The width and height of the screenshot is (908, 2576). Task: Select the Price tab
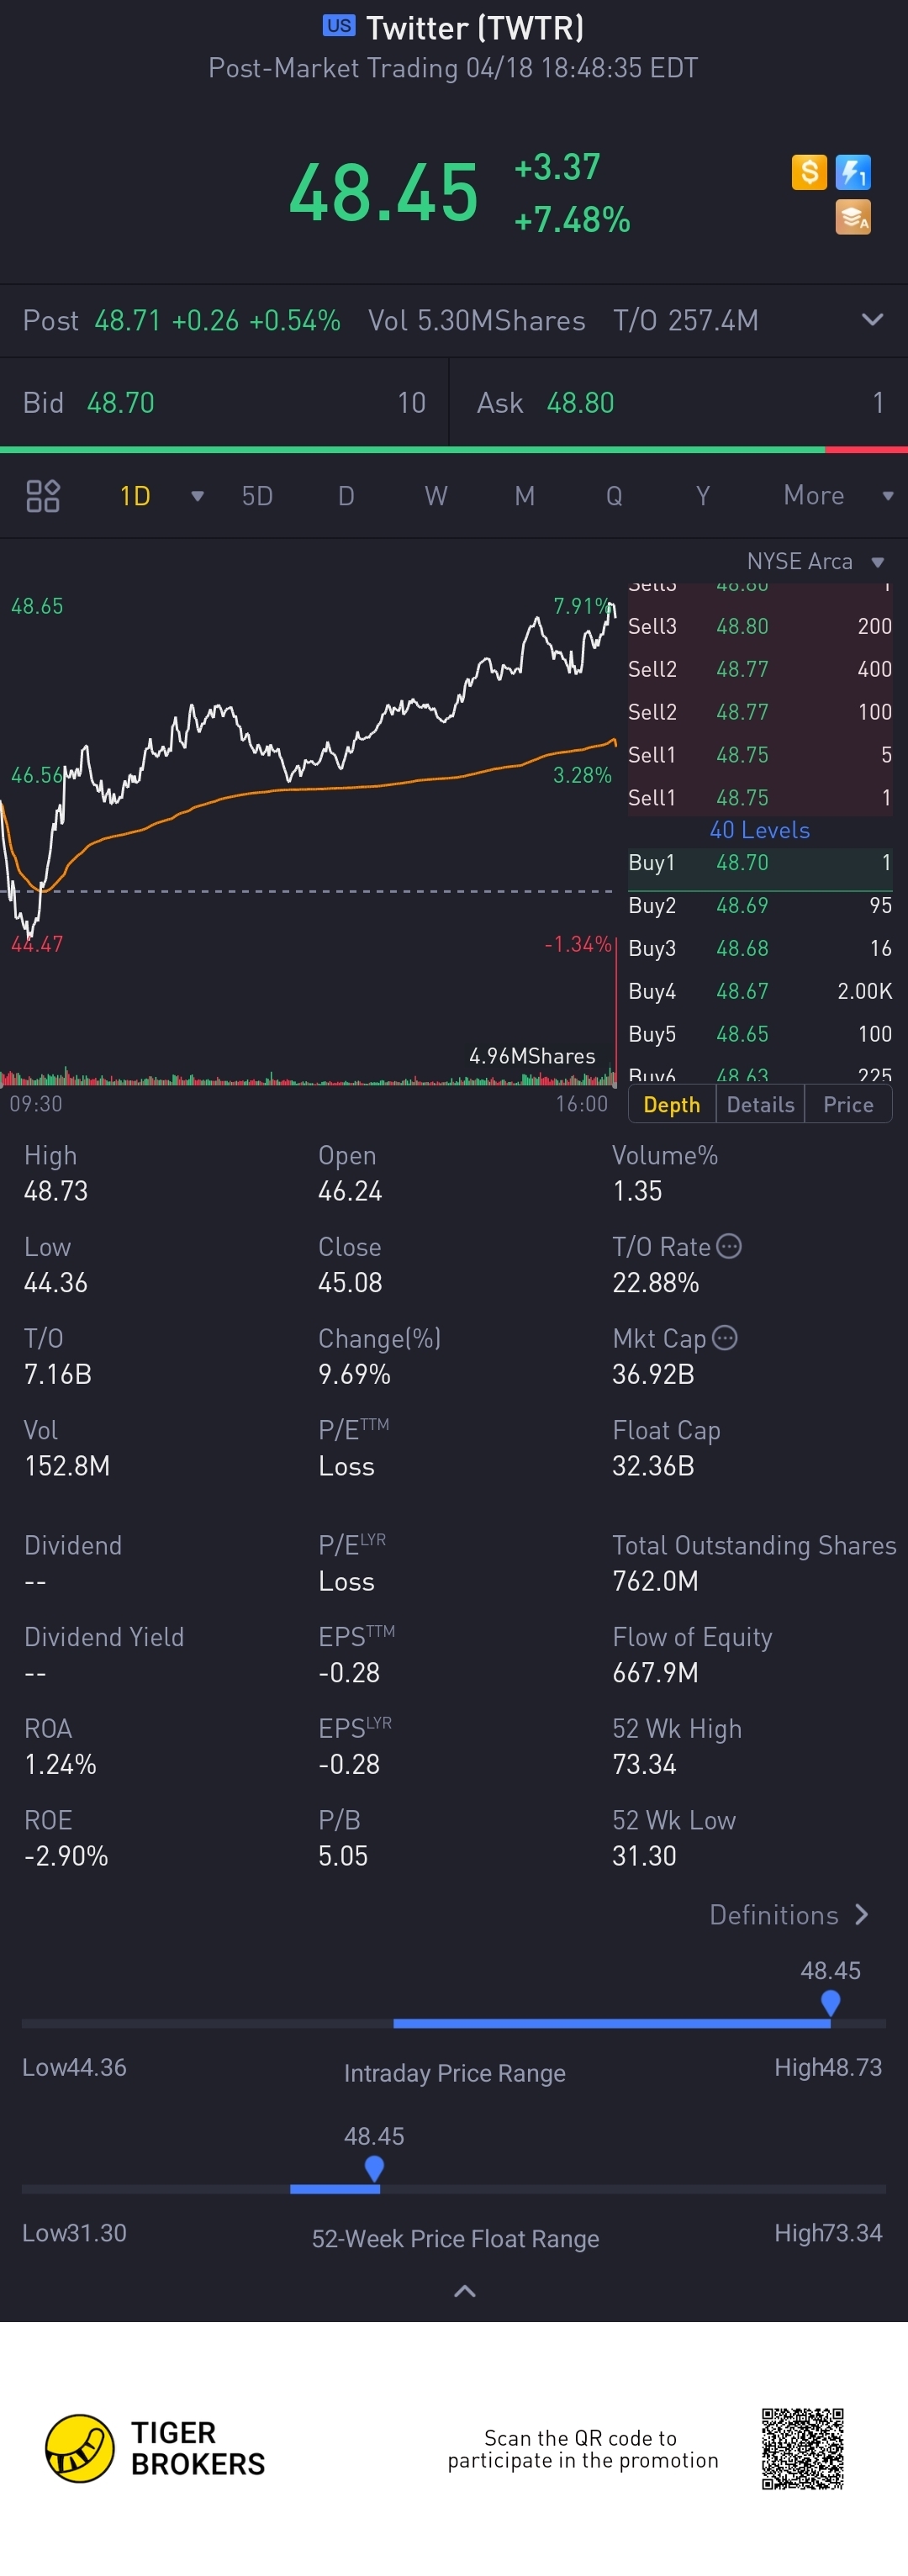pyautogui.click(x=848, y=1105)
